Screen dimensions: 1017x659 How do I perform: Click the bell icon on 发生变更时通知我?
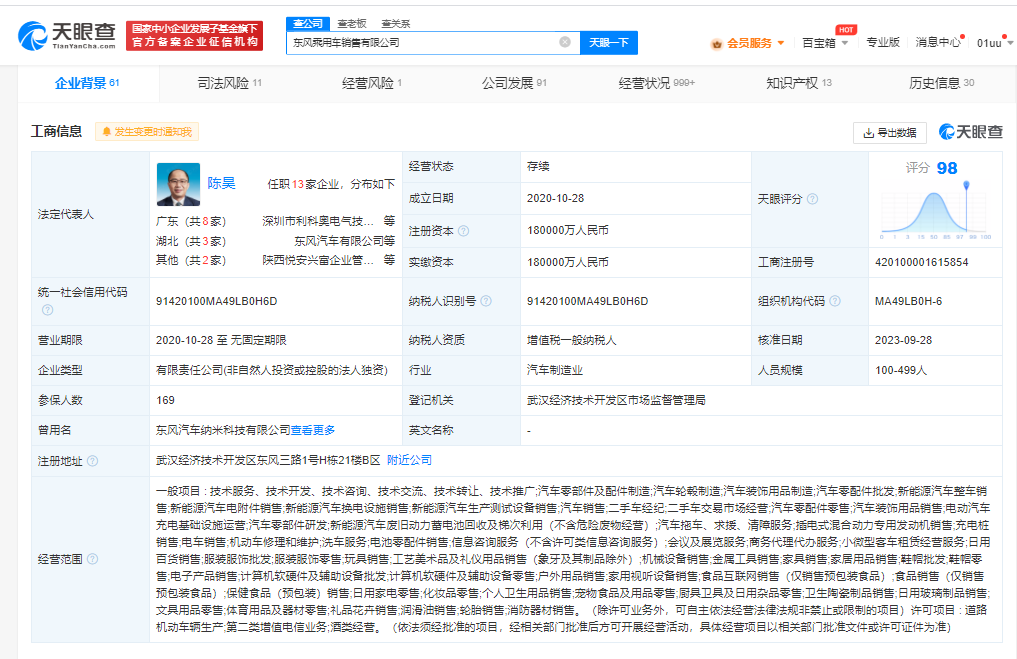[x=106, y=131]
